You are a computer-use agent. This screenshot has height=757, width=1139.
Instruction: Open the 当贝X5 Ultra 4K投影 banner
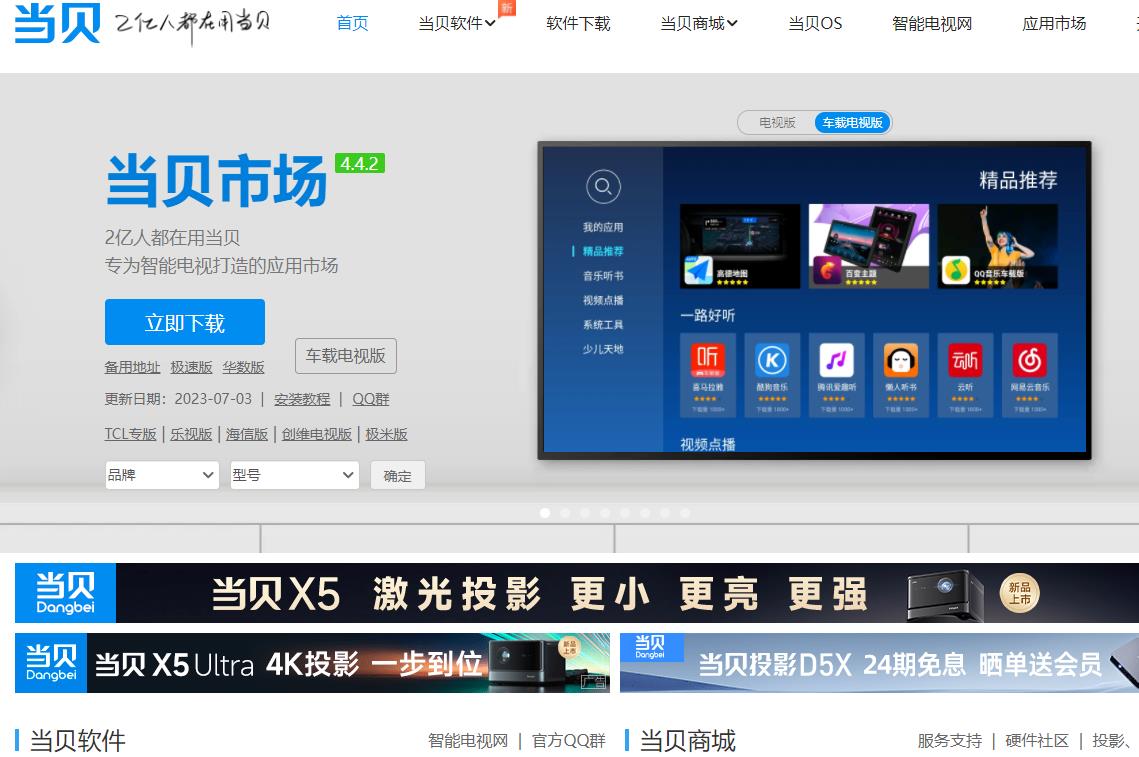[312, 663]
